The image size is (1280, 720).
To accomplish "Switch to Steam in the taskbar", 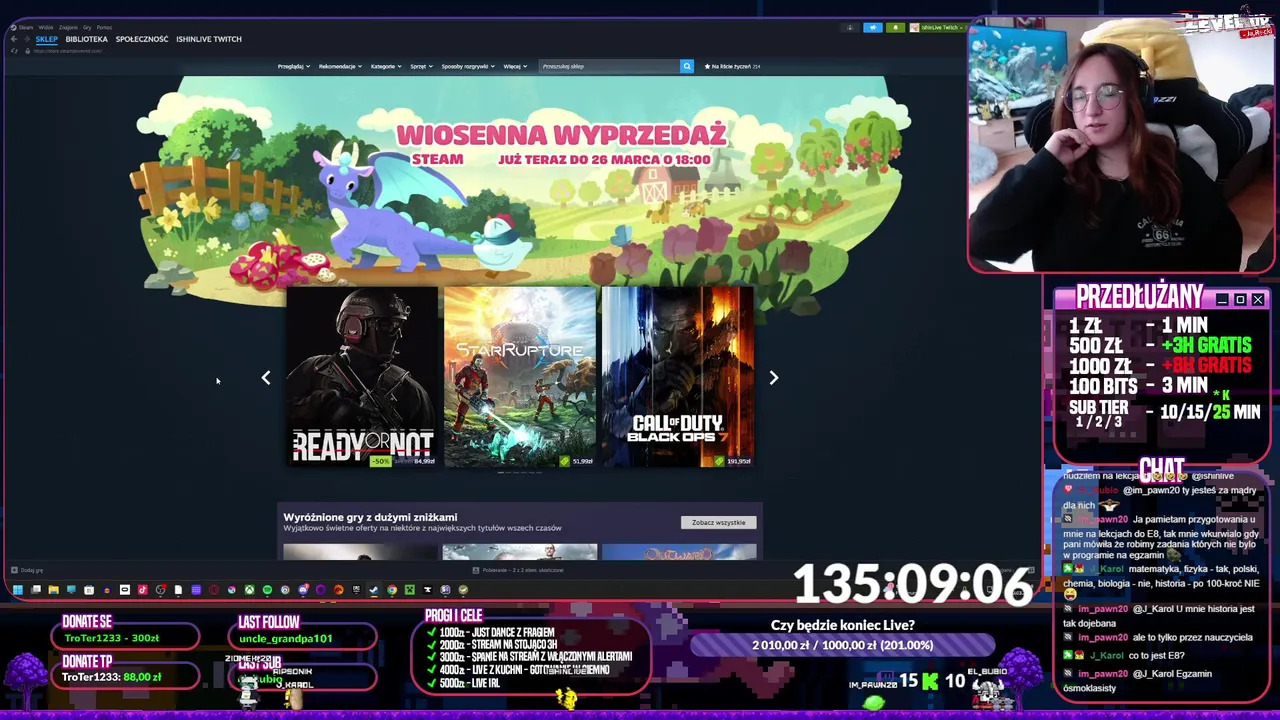I will click(x=373, y=590).
